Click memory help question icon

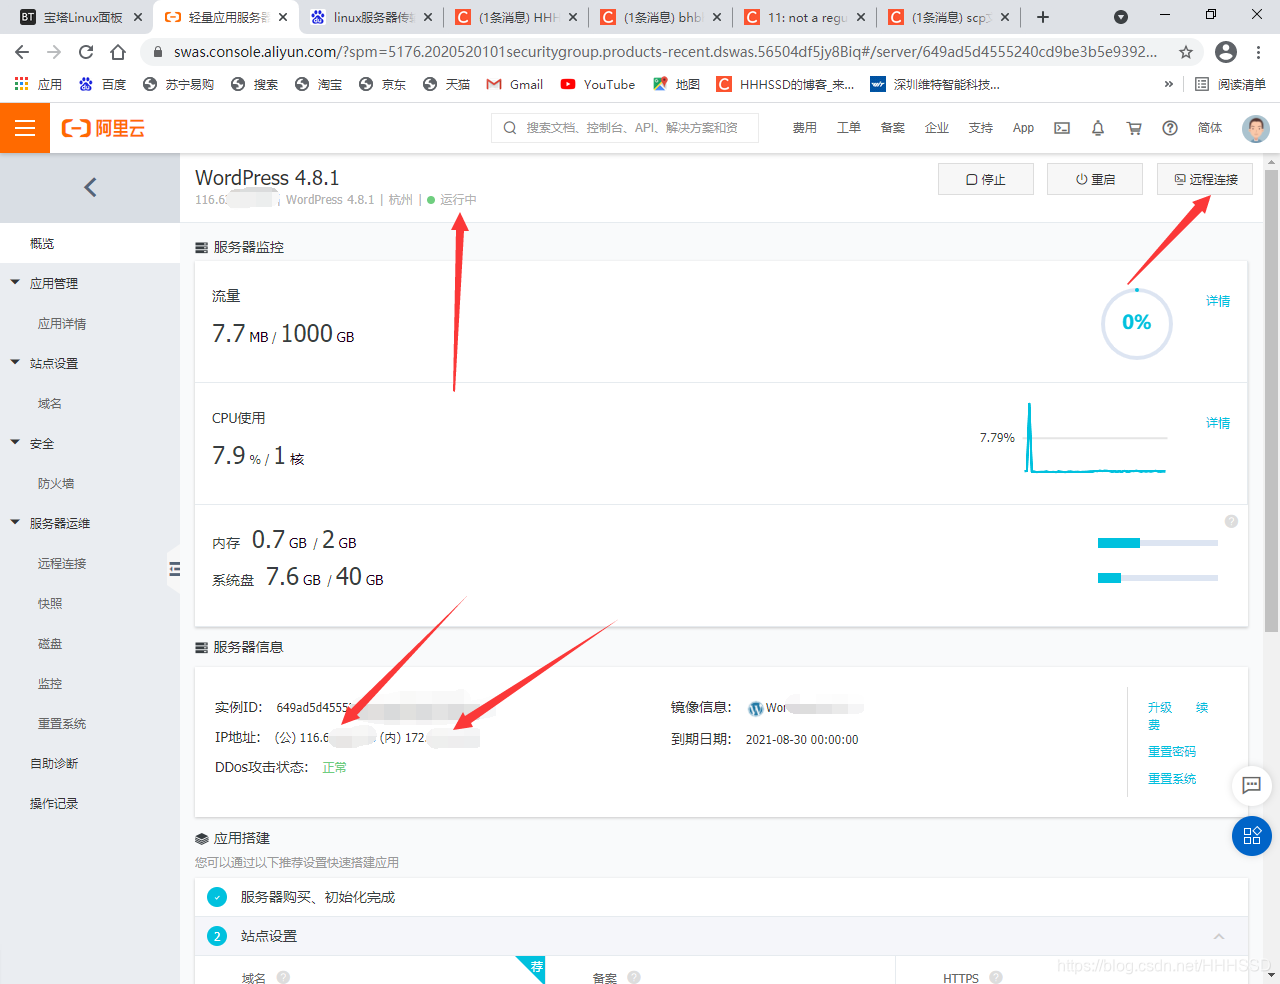click(1232, 521)
